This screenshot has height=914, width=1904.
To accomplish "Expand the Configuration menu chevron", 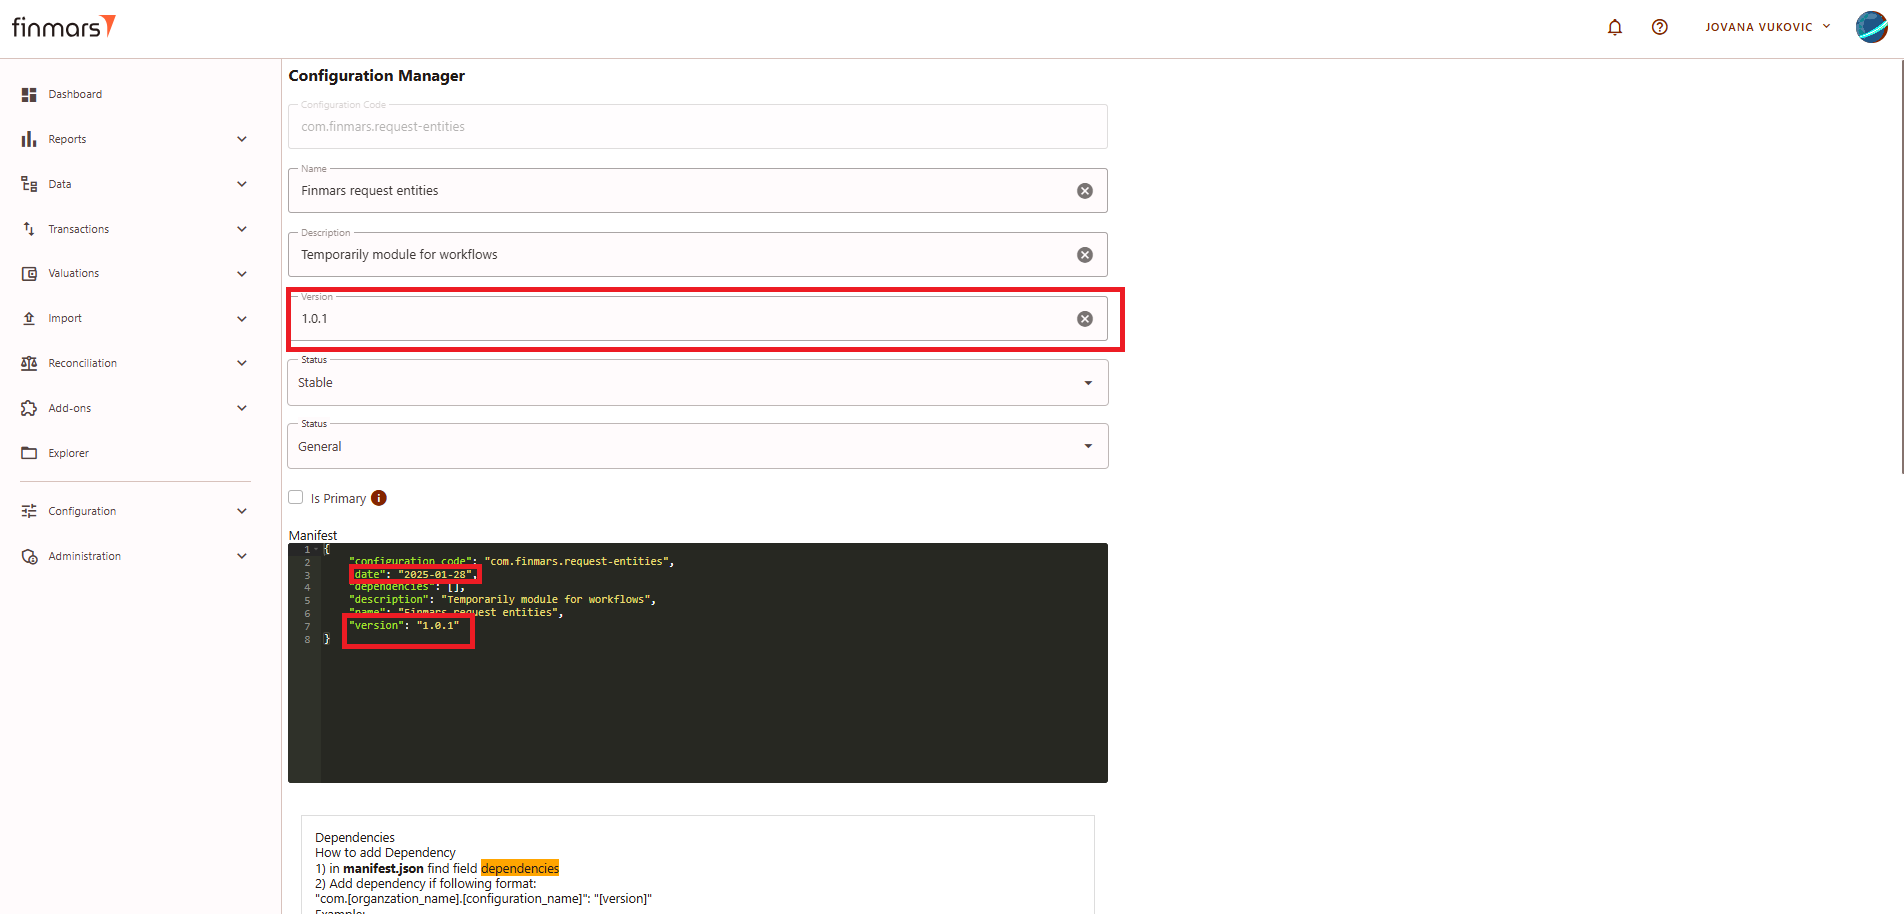I will 242,511.
